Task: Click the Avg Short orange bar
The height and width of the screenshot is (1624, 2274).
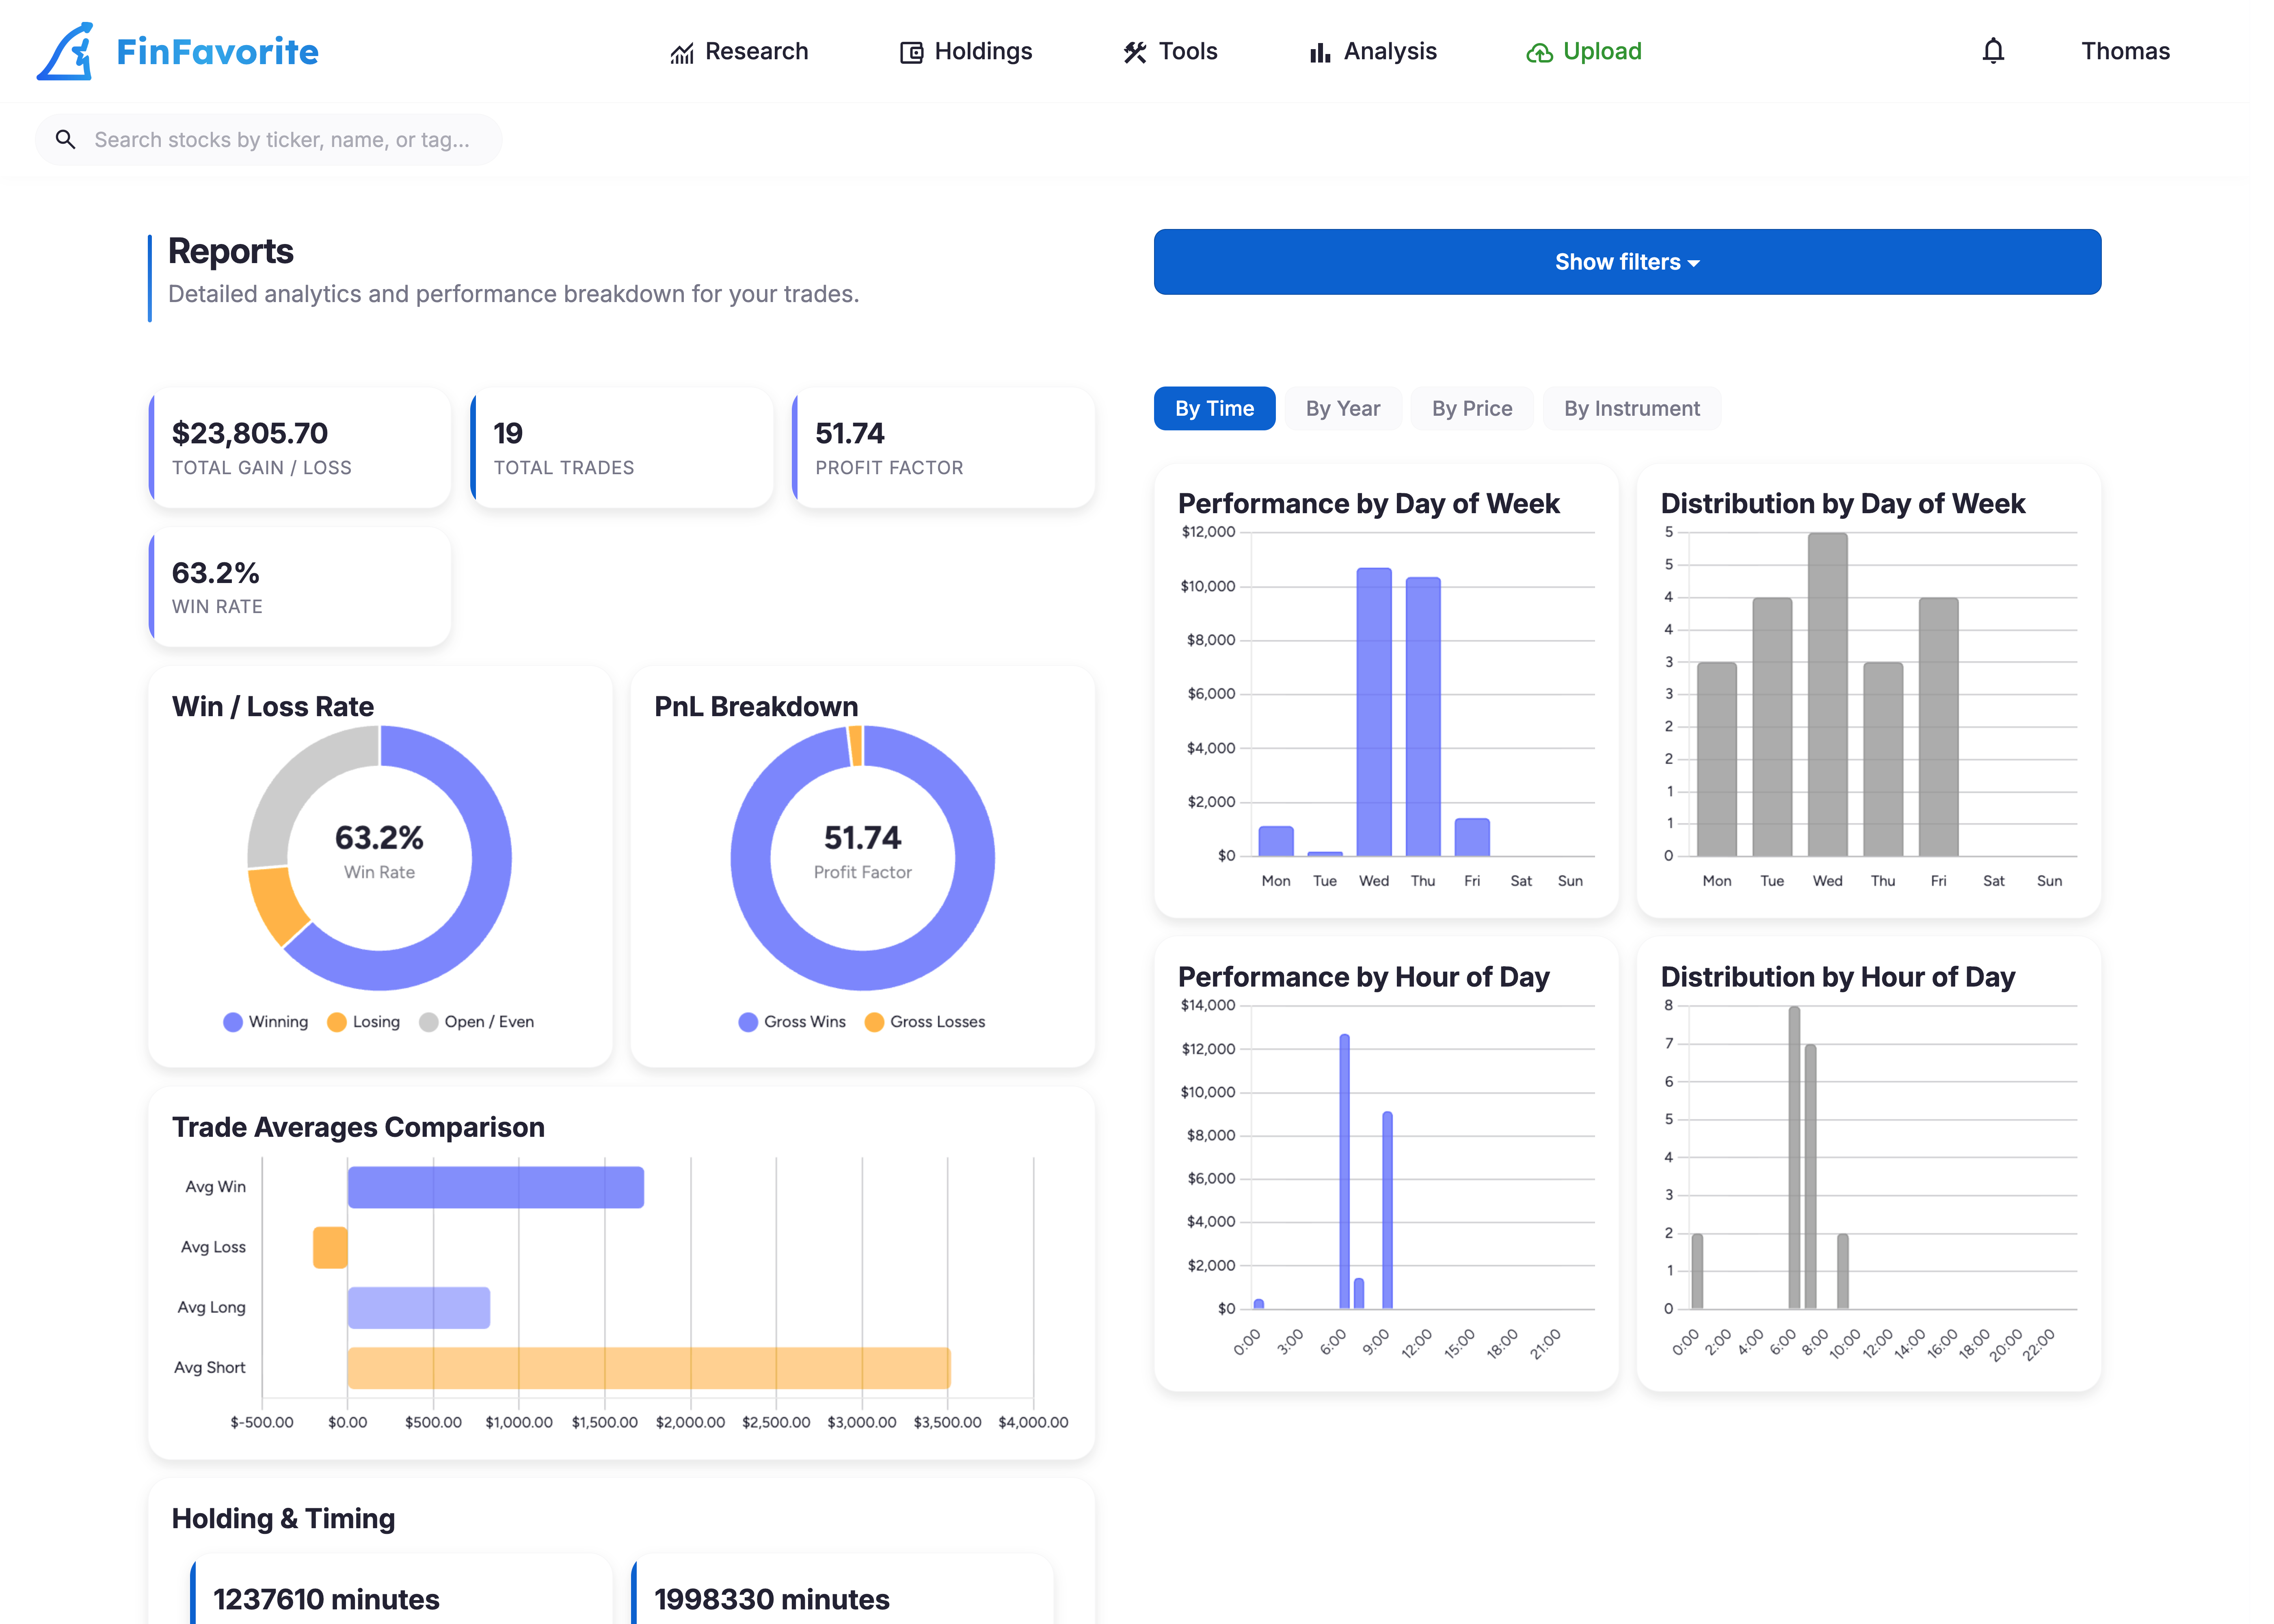Action: pos(648,1367)
